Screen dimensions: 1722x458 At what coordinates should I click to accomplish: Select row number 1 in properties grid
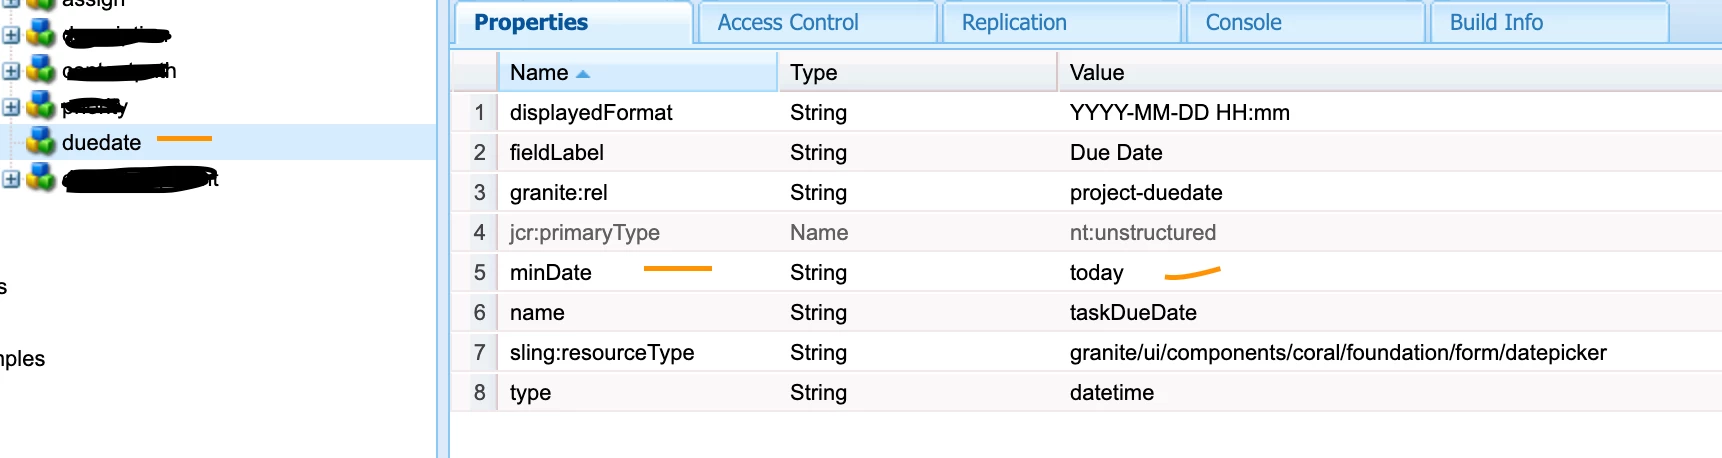[480, 113]
